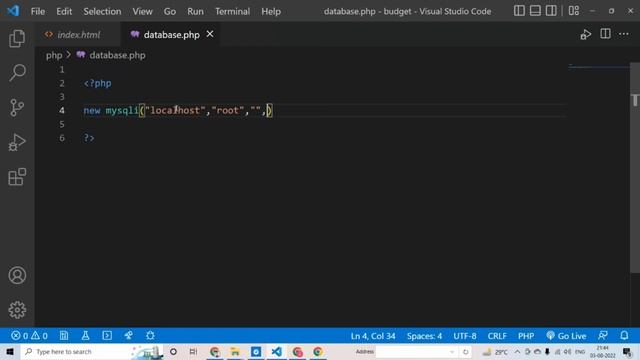
Task: Open the Windows Start menu
Action: point(10,351)
